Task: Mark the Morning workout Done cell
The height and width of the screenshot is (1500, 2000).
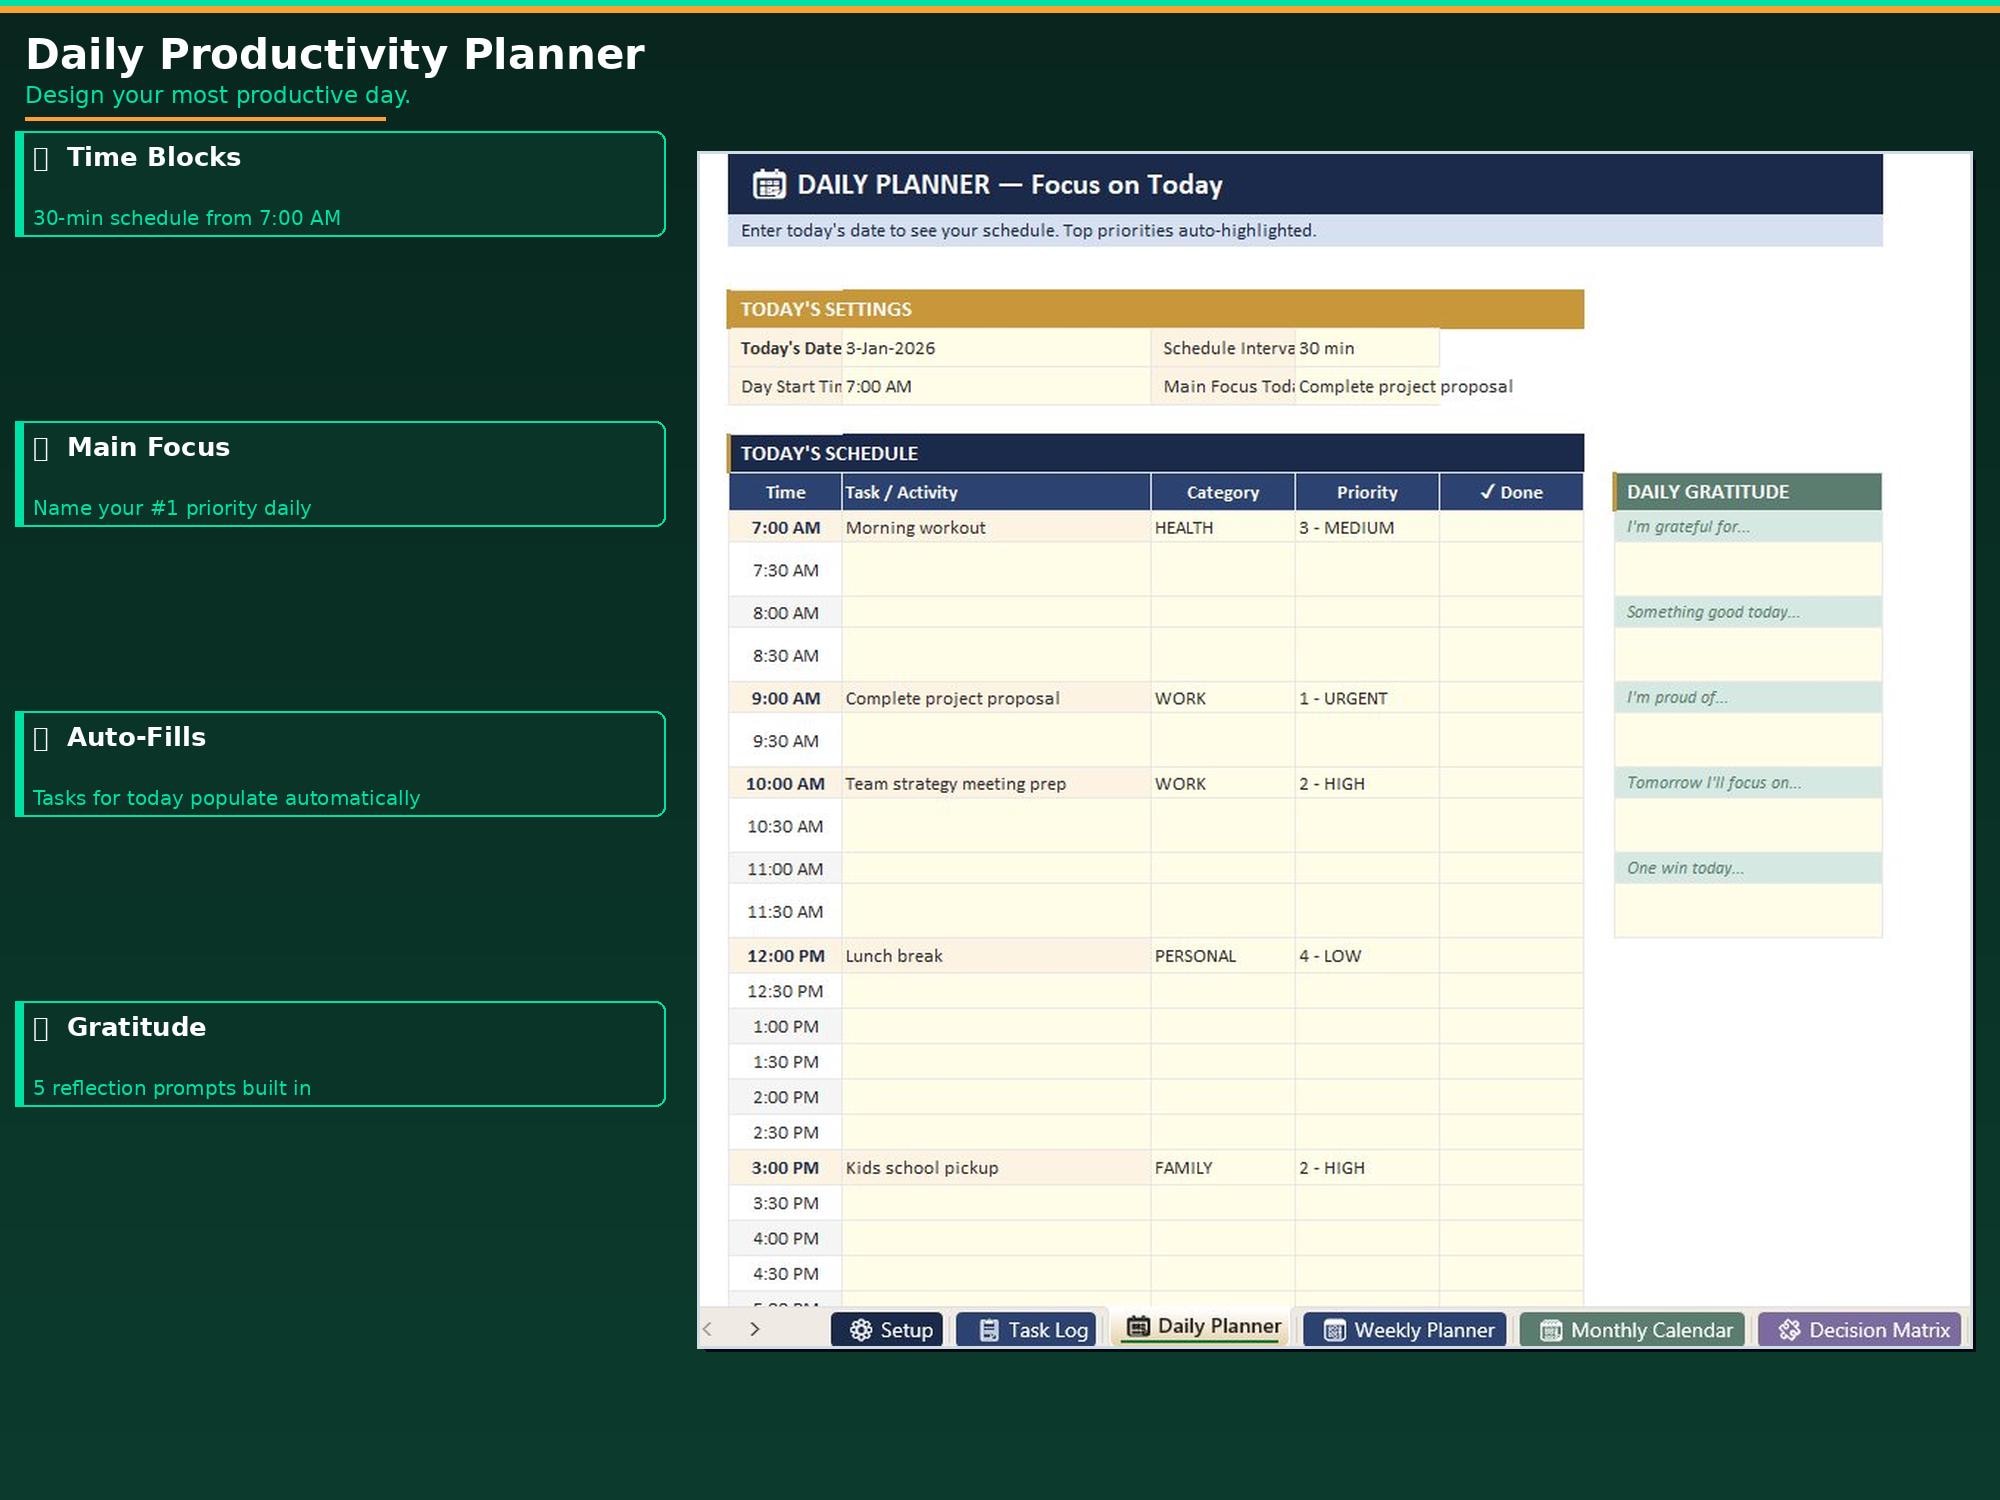Action: (1511, 527)
